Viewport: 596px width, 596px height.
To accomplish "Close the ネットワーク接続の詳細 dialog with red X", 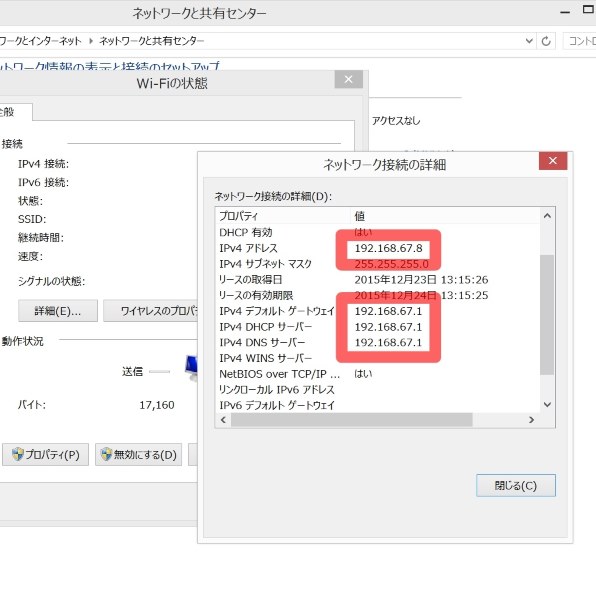I will (x=553, y=161).
